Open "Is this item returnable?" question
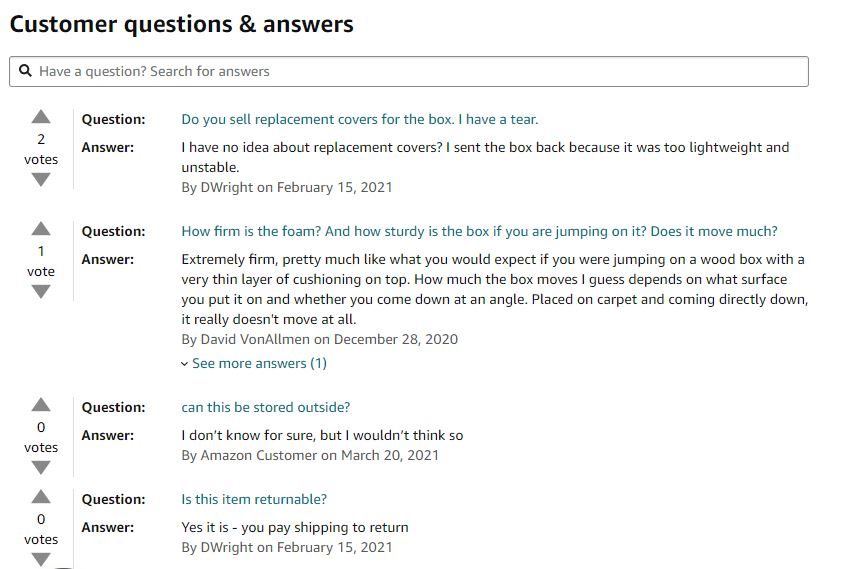The width and height of the screenshot is (846, 569). (254, 499)
